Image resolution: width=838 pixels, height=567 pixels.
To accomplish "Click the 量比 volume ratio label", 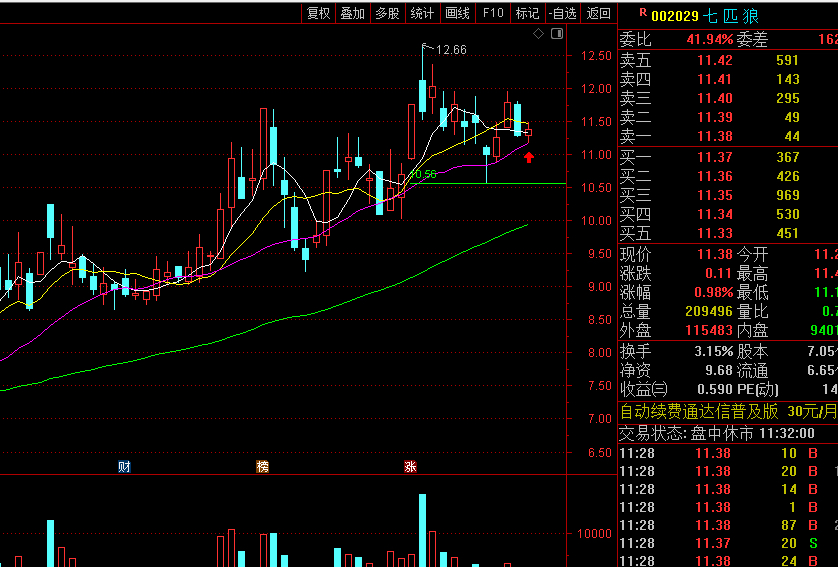I will [752, 312].
